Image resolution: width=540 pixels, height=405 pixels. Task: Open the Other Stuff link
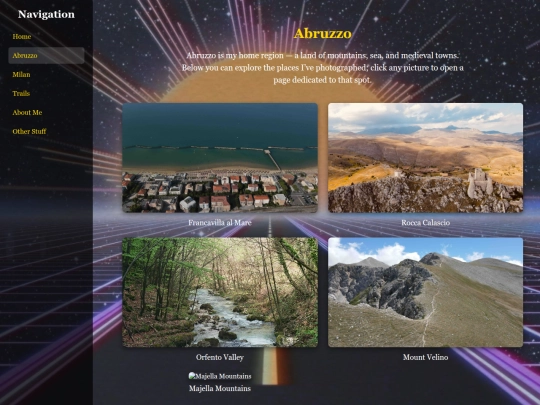[29, 131]
